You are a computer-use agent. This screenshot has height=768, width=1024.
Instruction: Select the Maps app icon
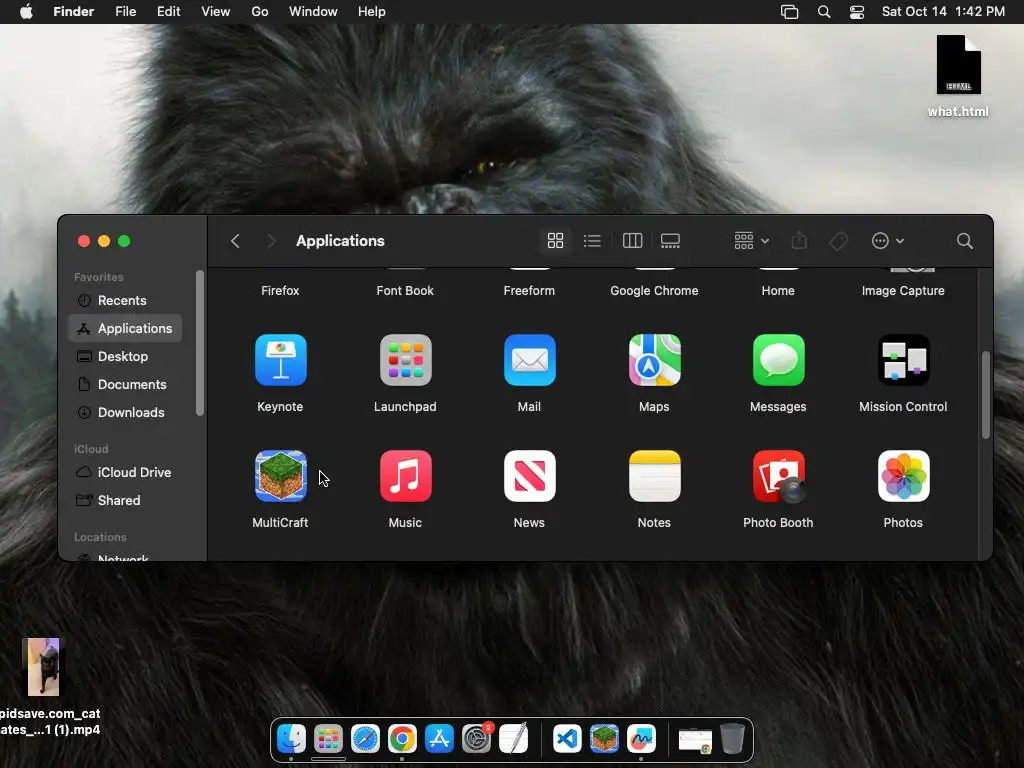654,360
